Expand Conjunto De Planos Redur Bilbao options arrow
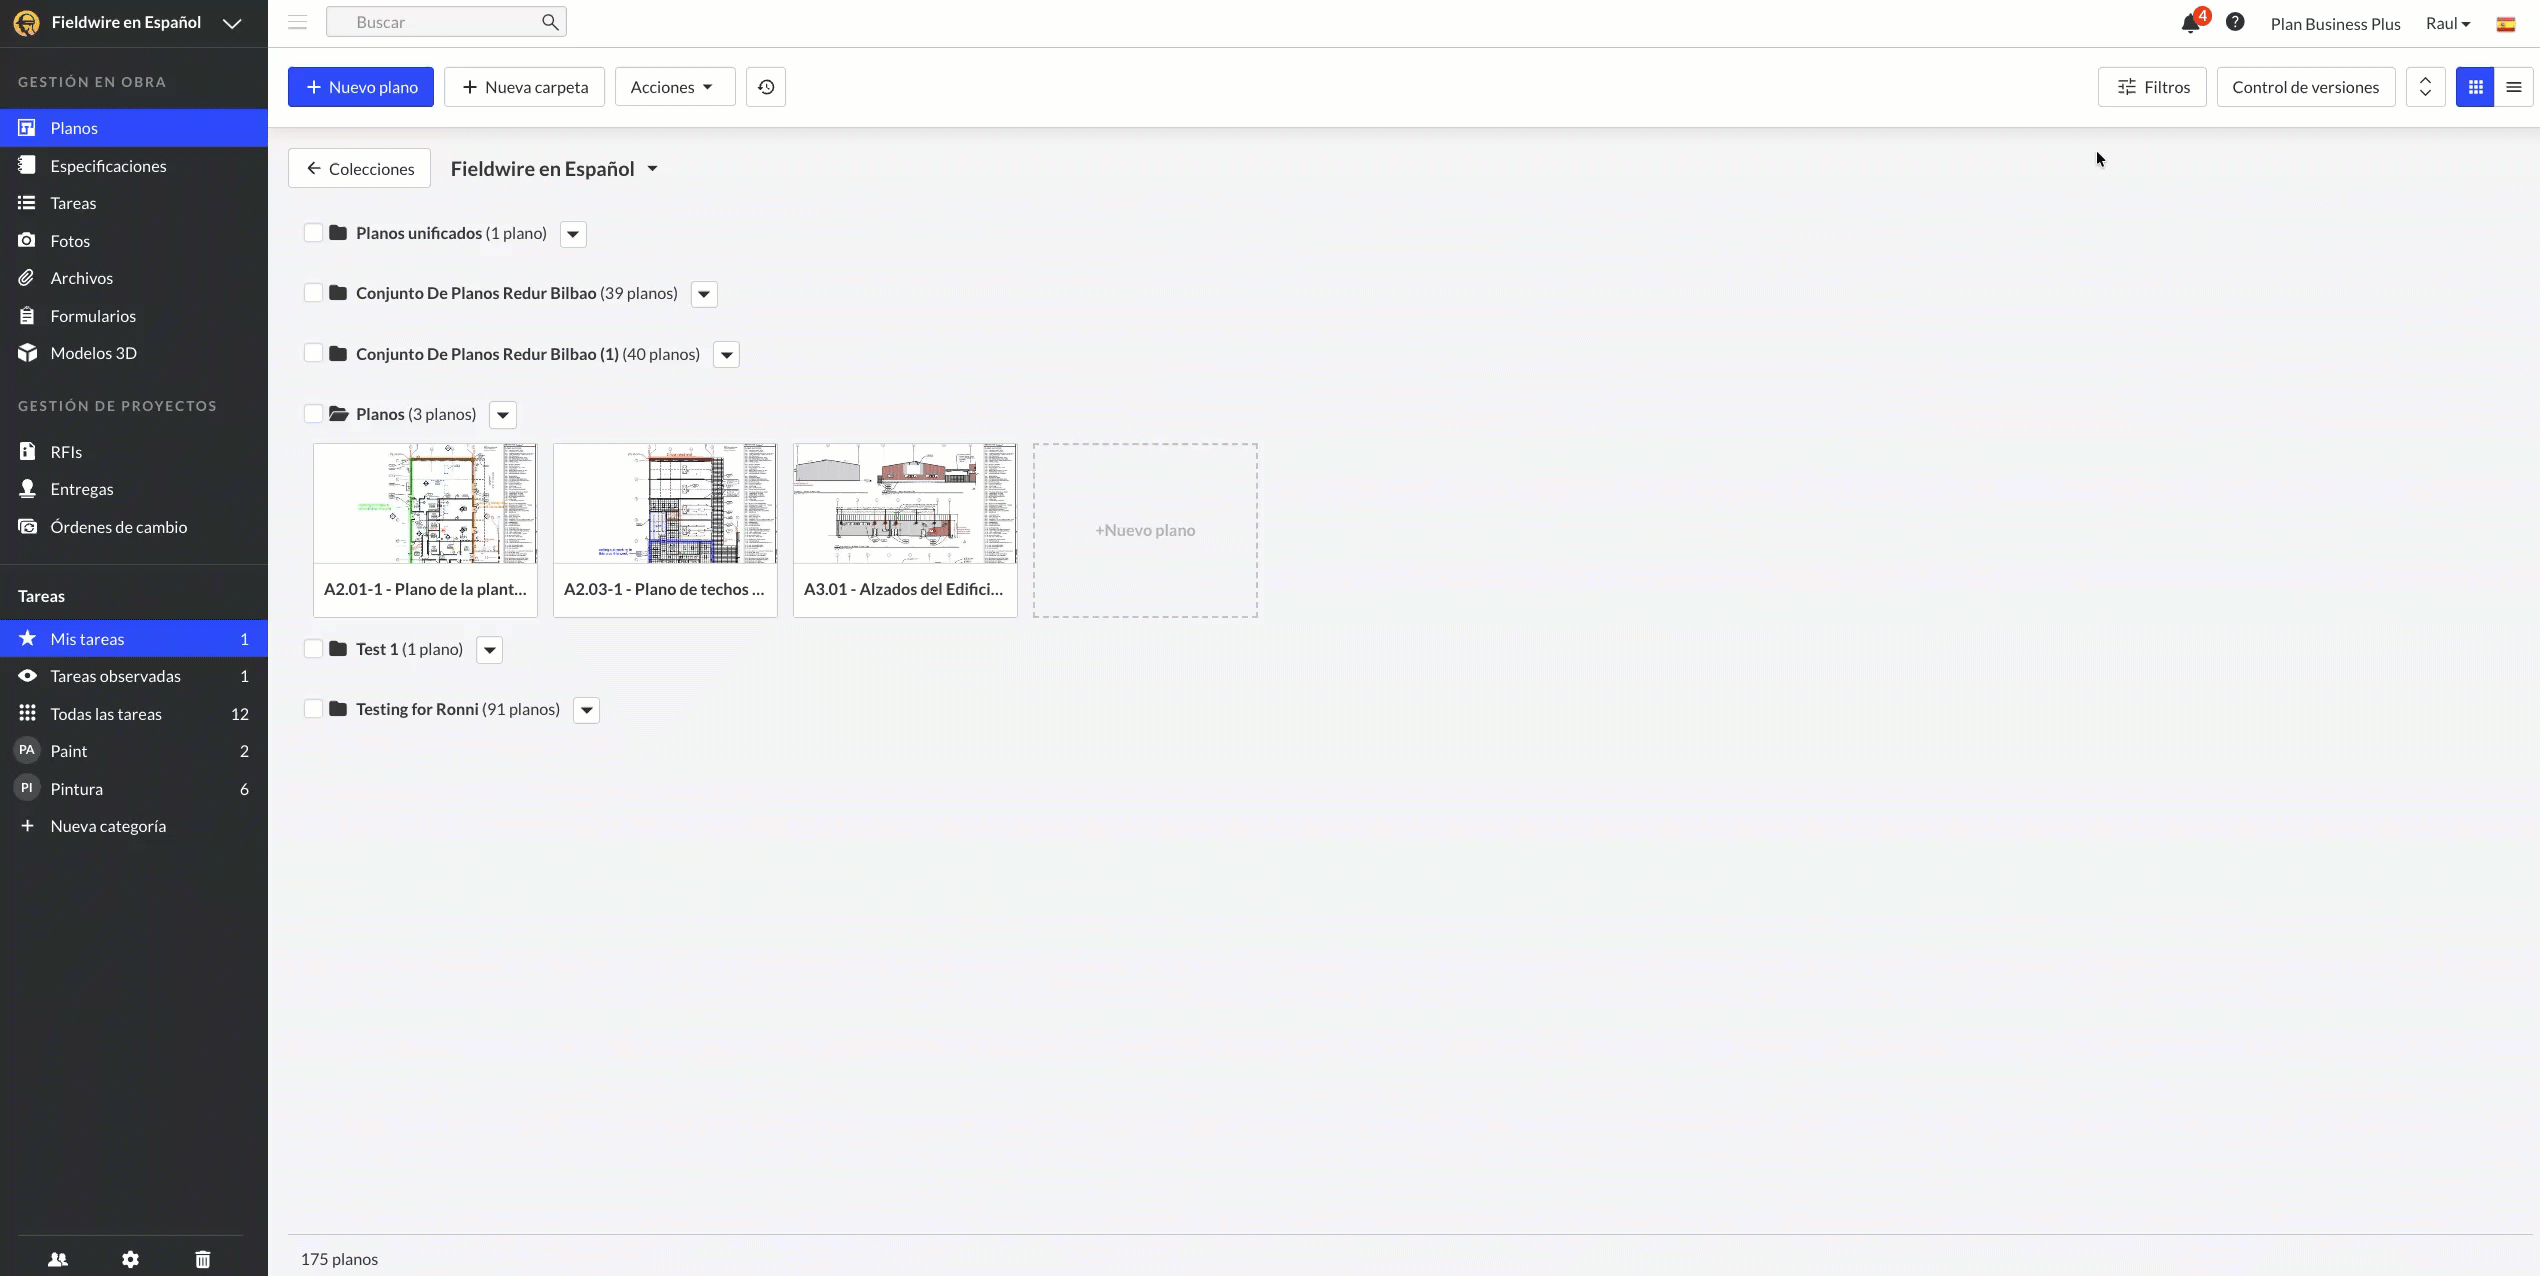The height and width of the screenshot is (1276, 2540). tap(704, 294)
